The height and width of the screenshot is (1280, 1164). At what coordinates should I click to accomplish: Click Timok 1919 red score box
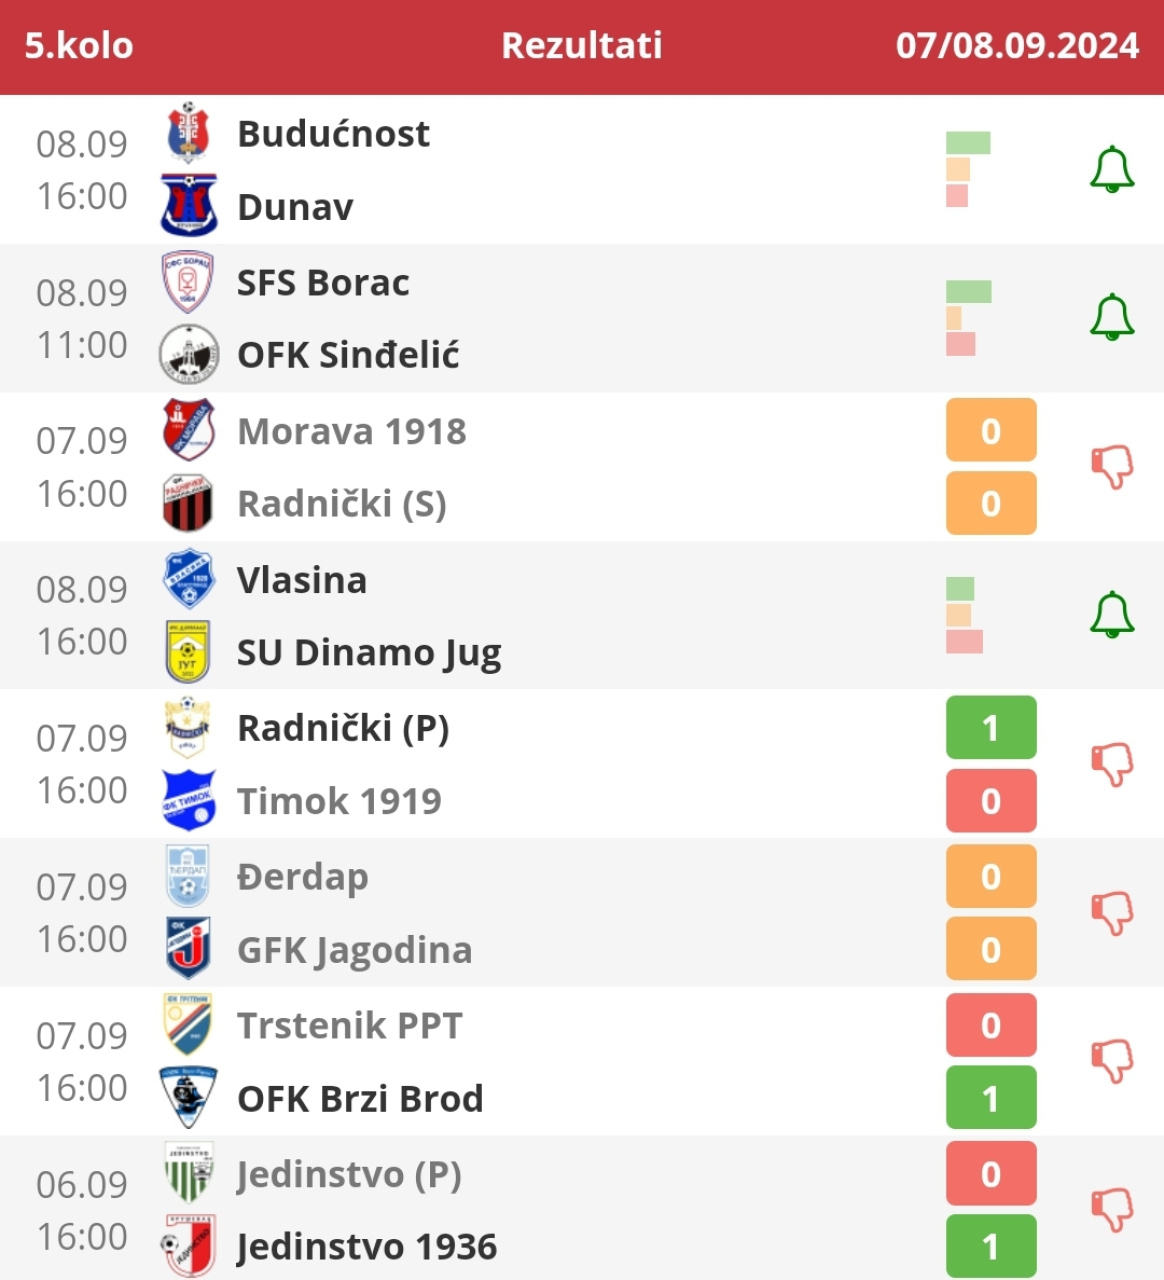990,801
